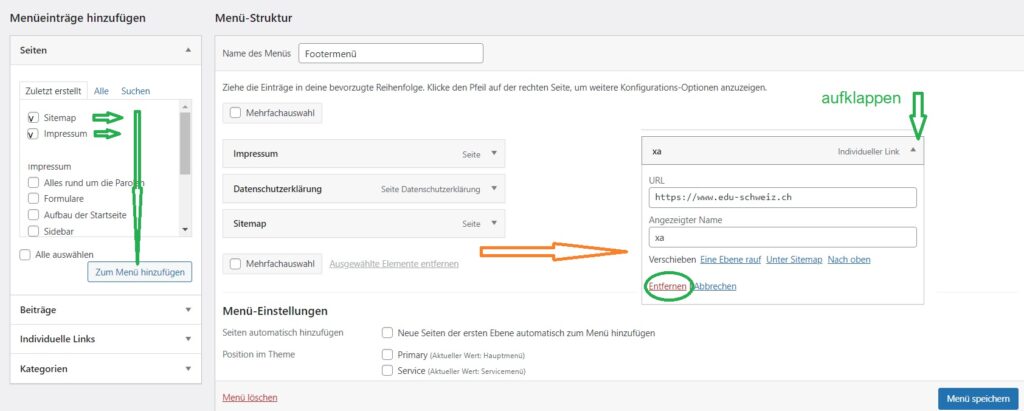1024x411 pixels.
Task: Enable the Alle auswählen checkbox
Action: click(x=25, y=255)
